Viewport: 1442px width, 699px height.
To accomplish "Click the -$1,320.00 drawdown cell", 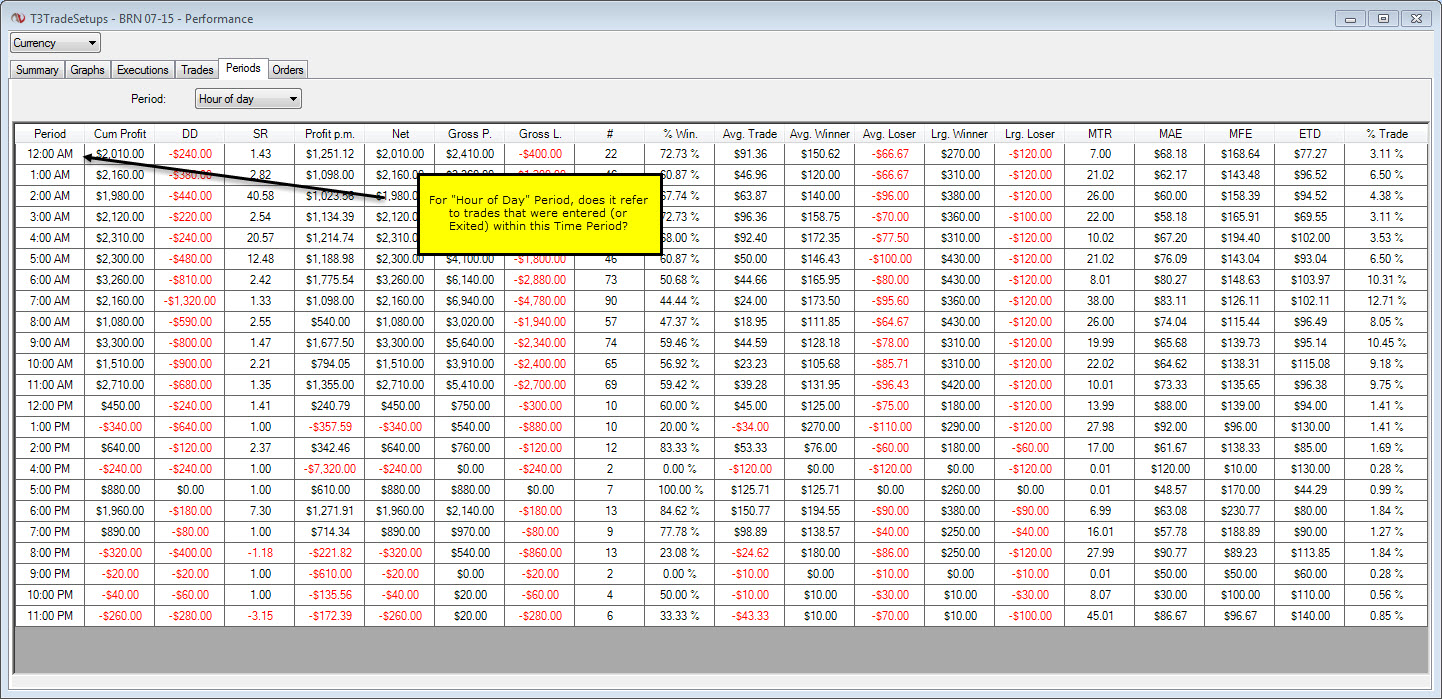I will pyautogui.click(x=190, y=301).
